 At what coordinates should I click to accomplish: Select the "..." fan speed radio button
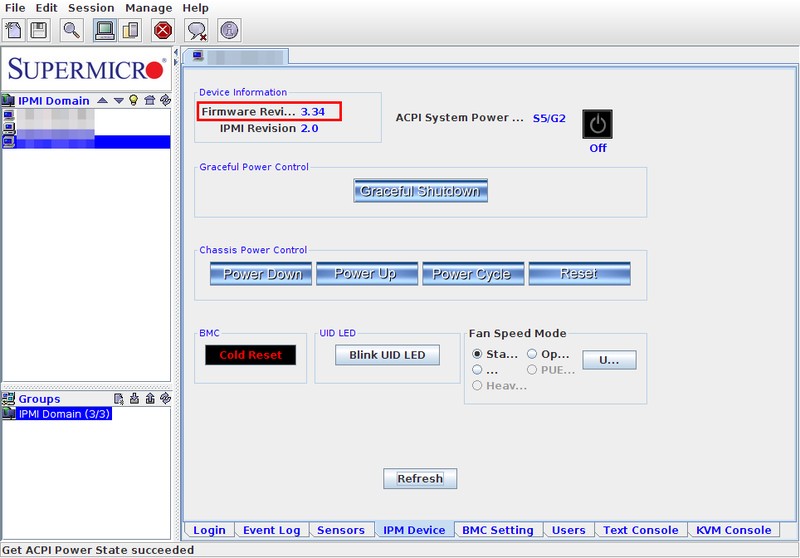[x=477, y=370]
